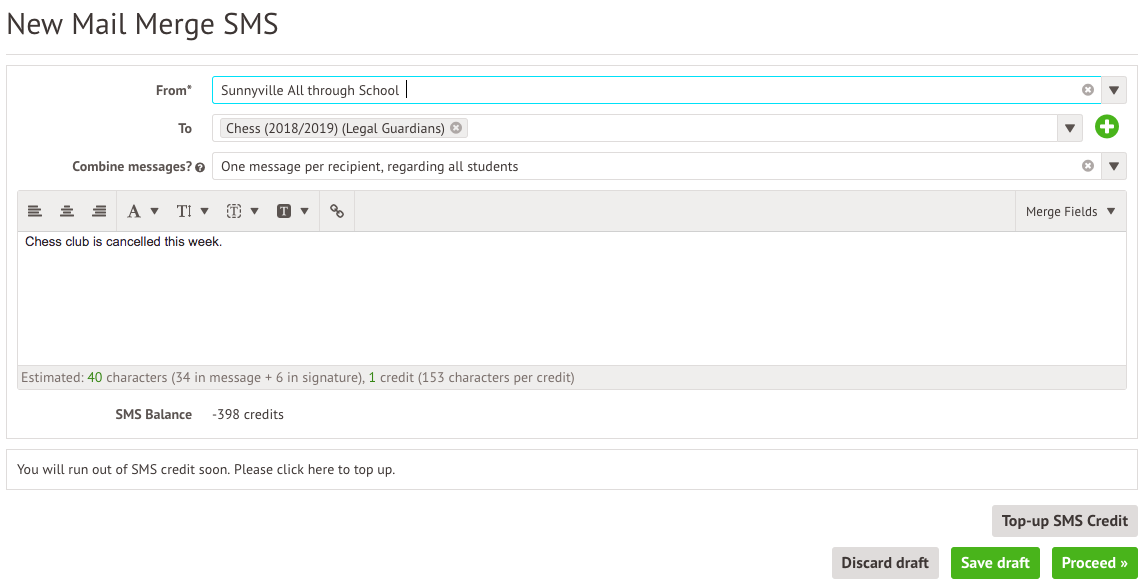
Task: Focus the From input field
Action: [x=656, y=90]
